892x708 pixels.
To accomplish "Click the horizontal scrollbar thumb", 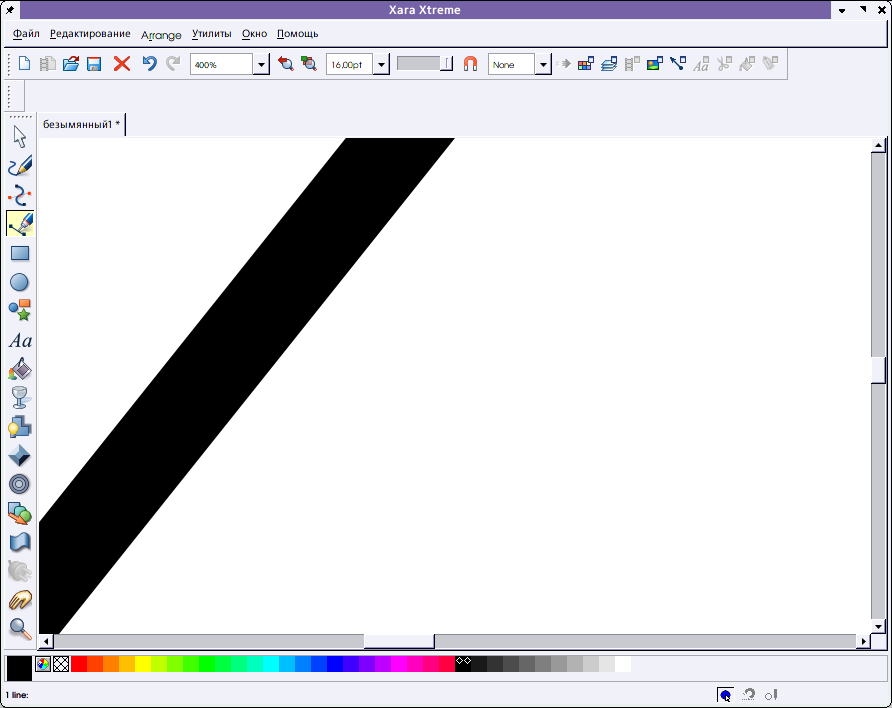I will 399,641.
